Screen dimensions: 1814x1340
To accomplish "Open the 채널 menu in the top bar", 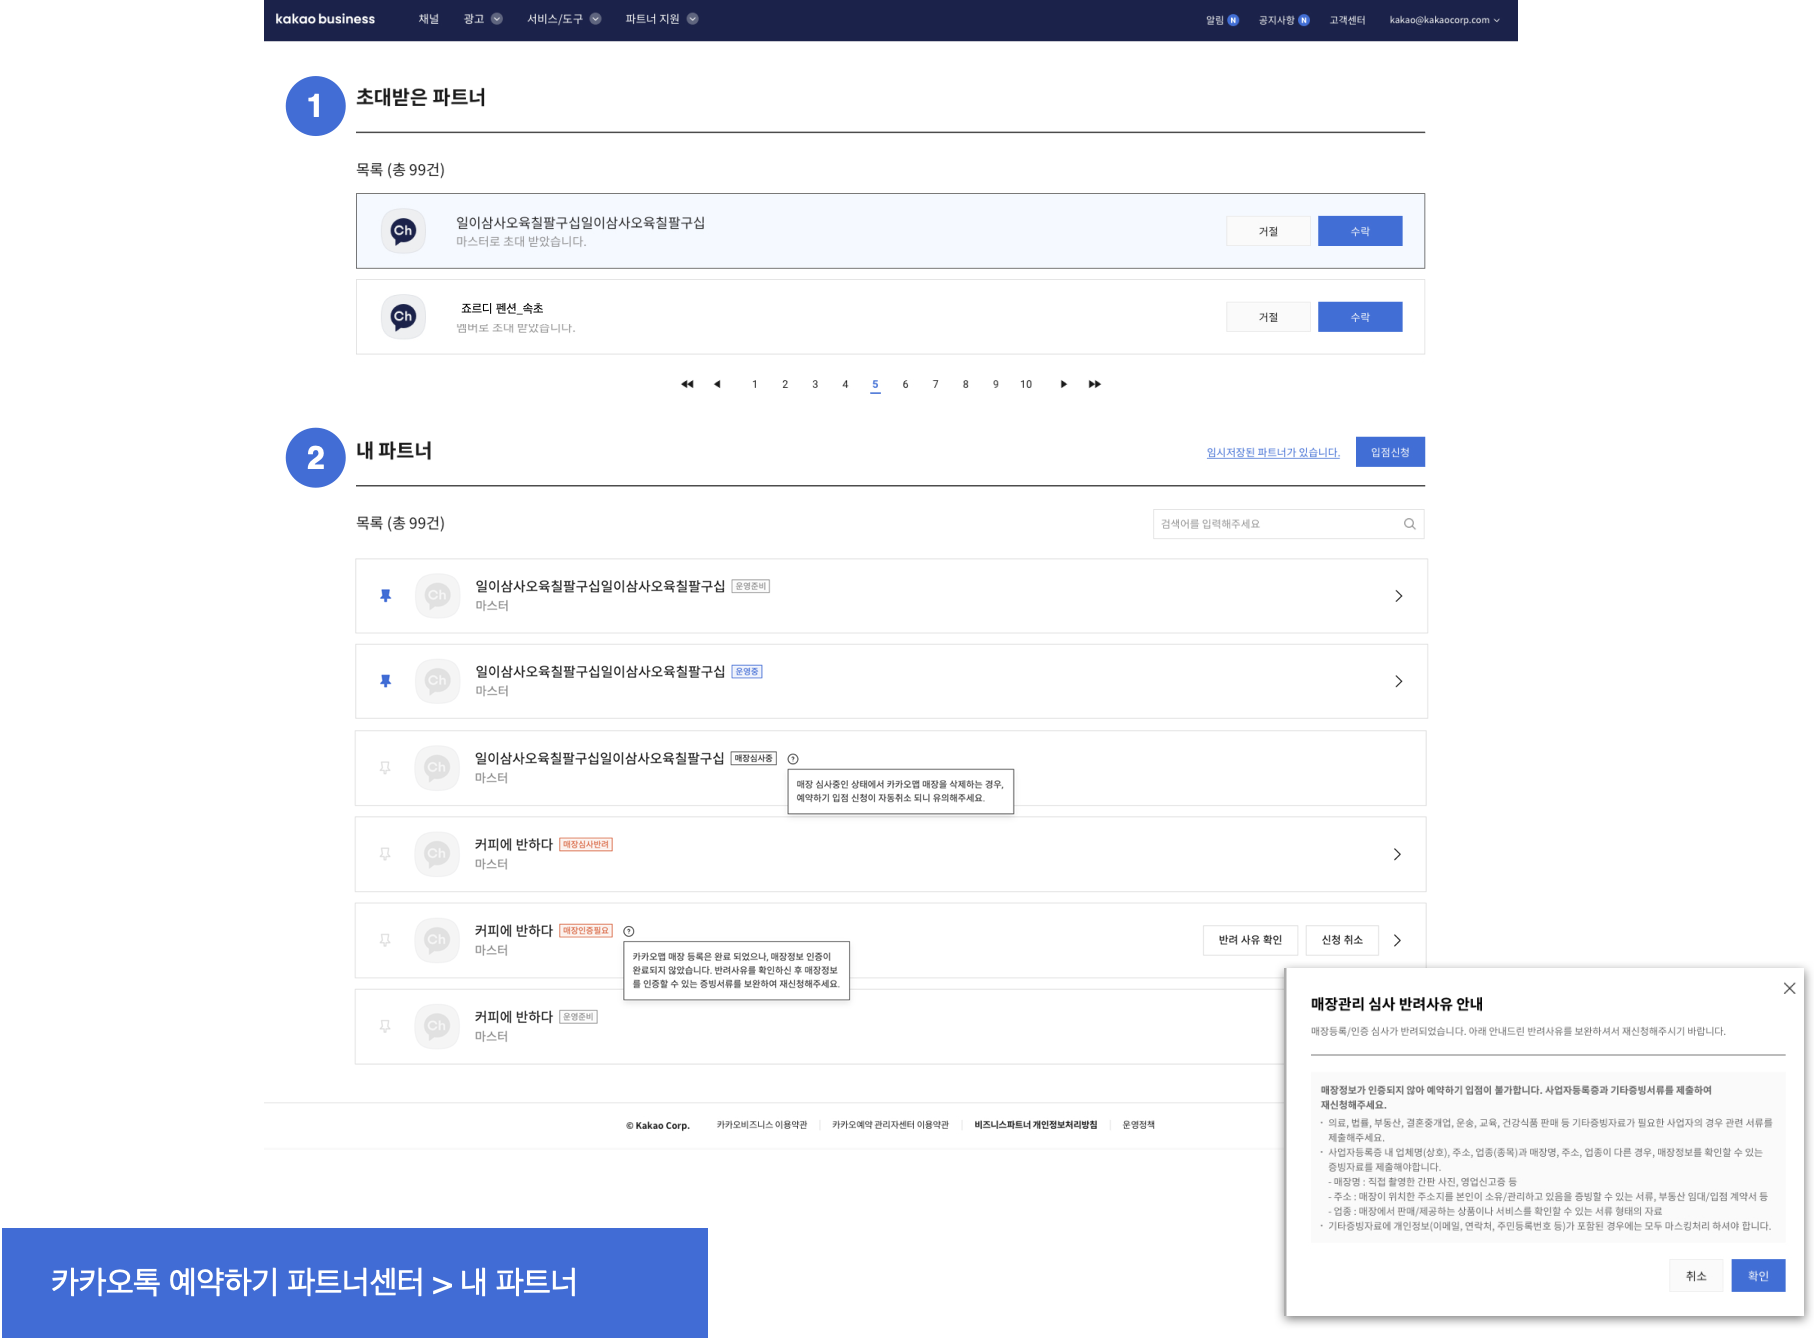I will 428,19.
